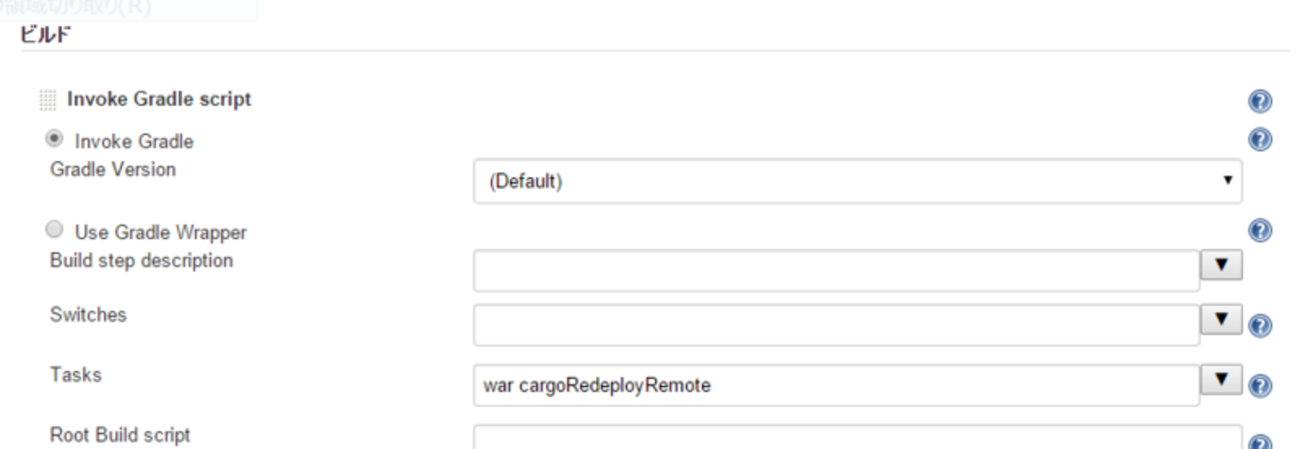Focus the Build step description input
Viewport: 1300px width, 449px height.
(x=837, y=270)
